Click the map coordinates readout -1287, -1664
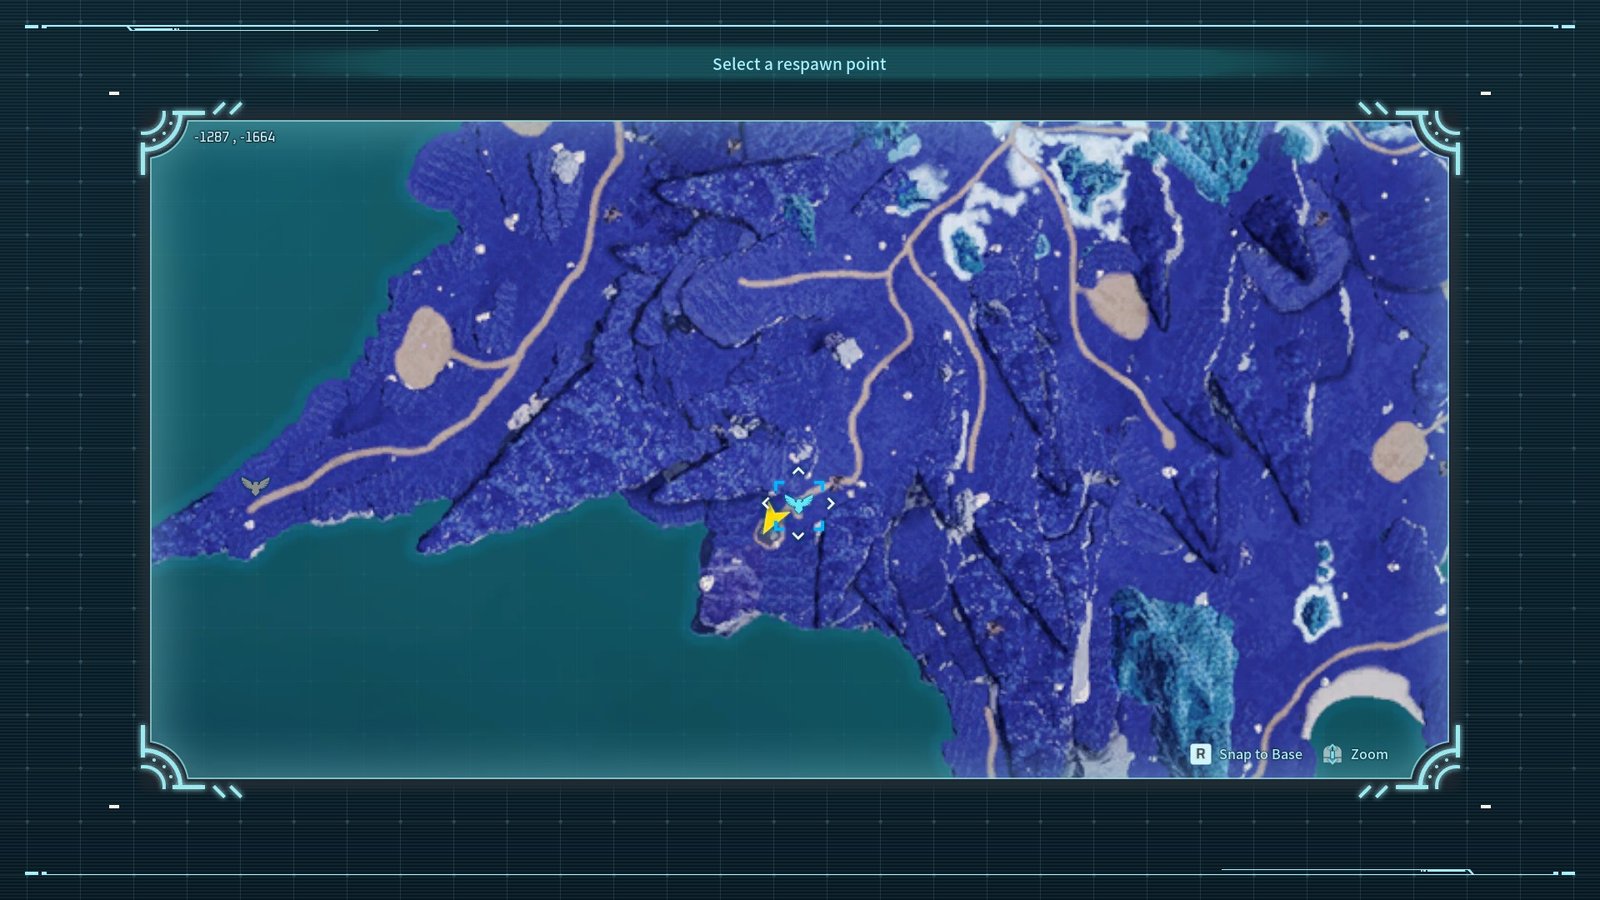Screen dimensions: 1600x900 pos(235,137)
